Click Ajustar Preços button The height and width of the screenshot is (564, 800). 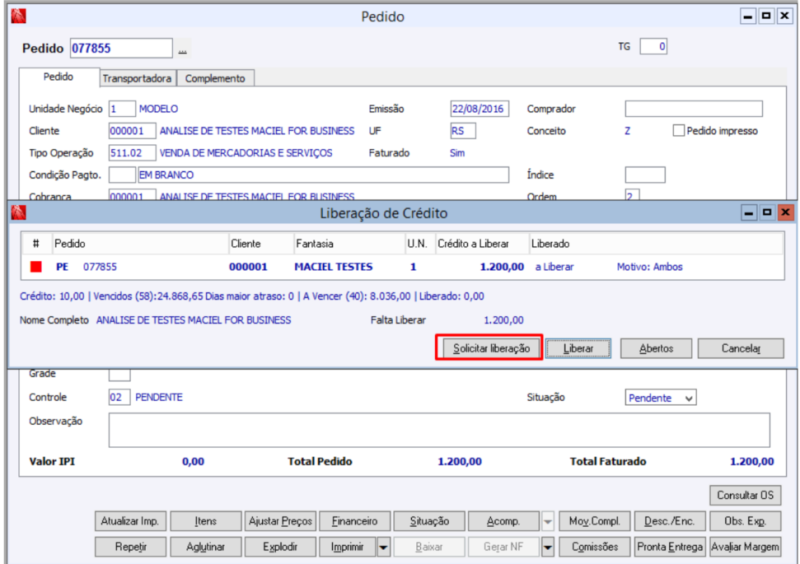point(280,521)
